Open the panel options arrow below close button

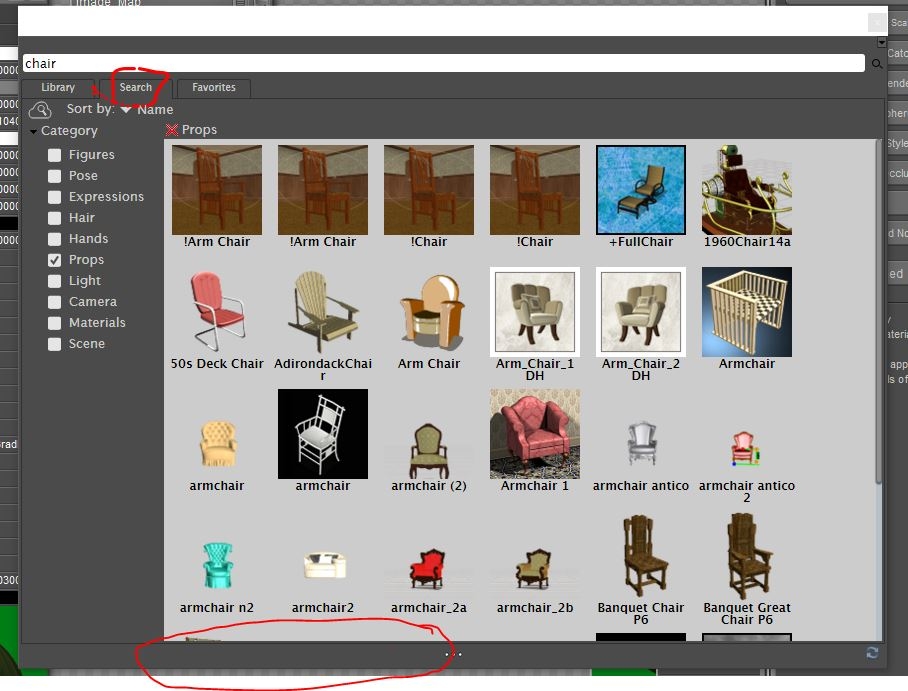tap(881, 43)
